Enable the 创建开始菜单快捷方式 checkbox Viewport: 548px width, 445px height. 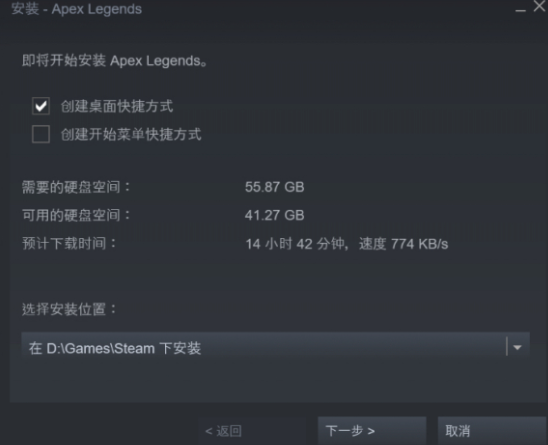tap(41, 134)
